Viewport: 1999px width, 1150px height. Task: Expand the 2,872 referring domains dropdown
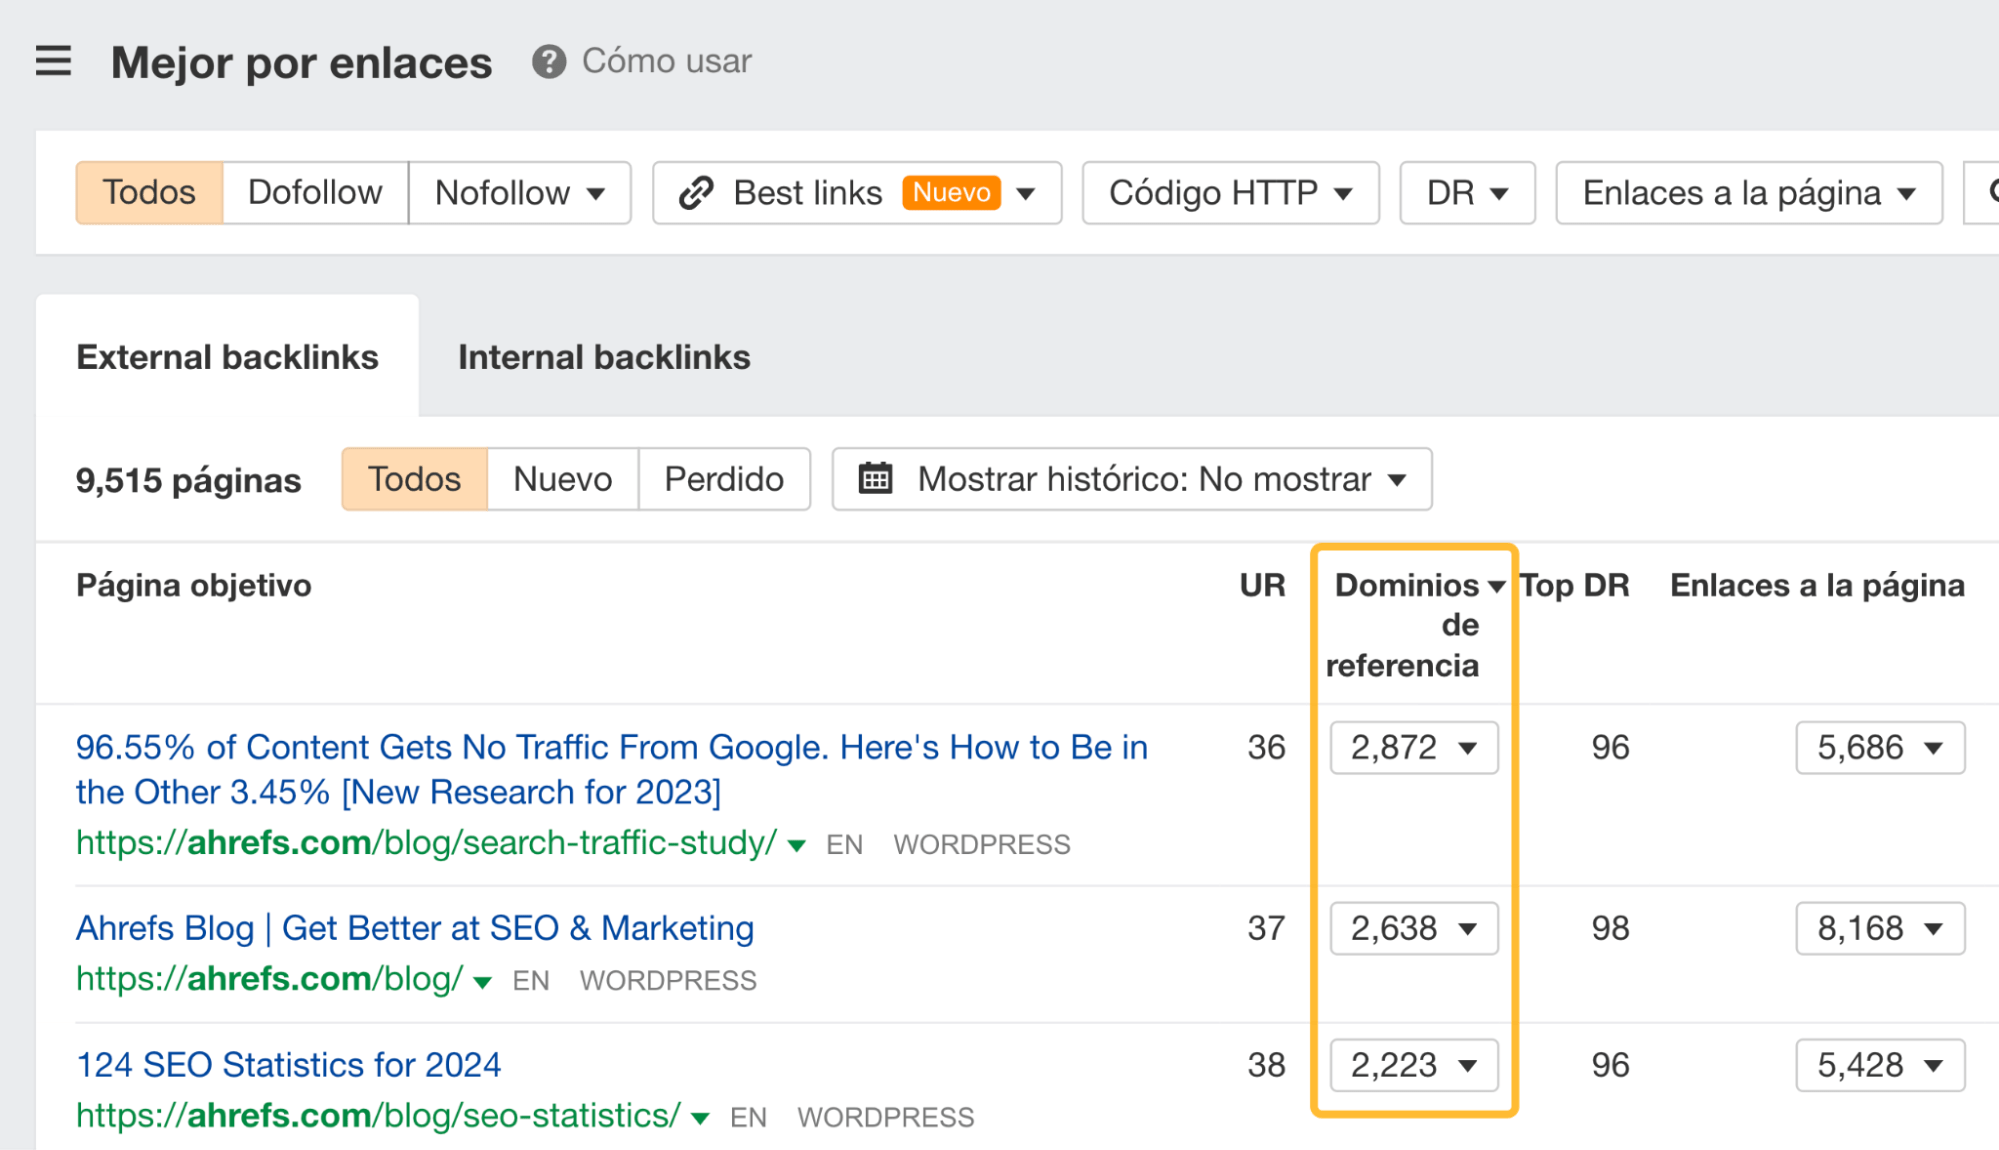(1413, 747)
